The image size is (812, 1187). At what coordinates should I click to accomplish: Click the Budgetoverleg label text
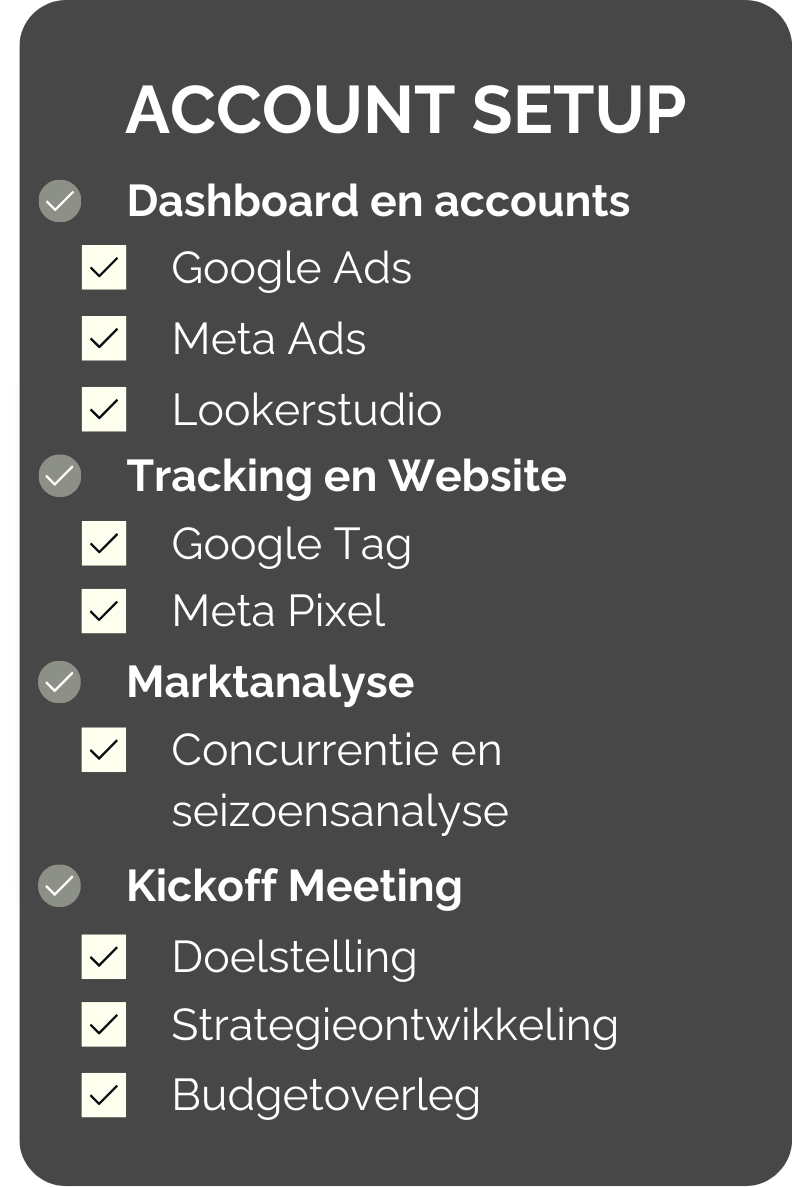click(x=326, y=1095)
